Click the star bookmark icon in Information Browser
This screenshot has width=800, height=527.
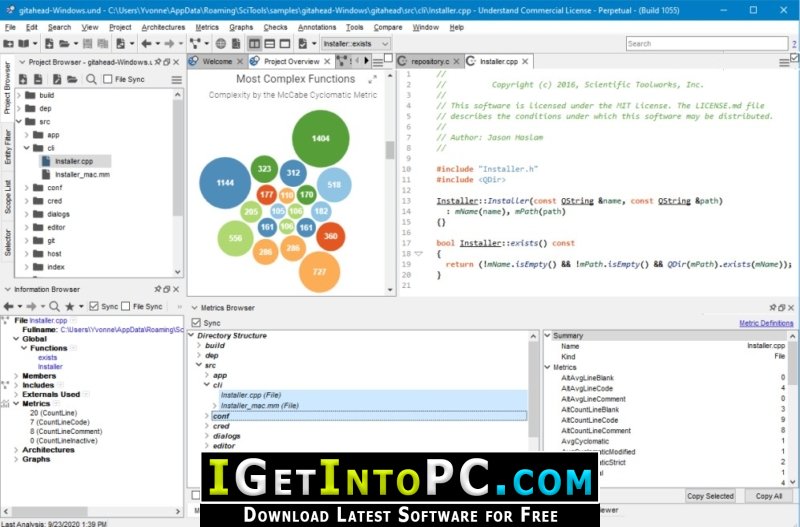70,306
